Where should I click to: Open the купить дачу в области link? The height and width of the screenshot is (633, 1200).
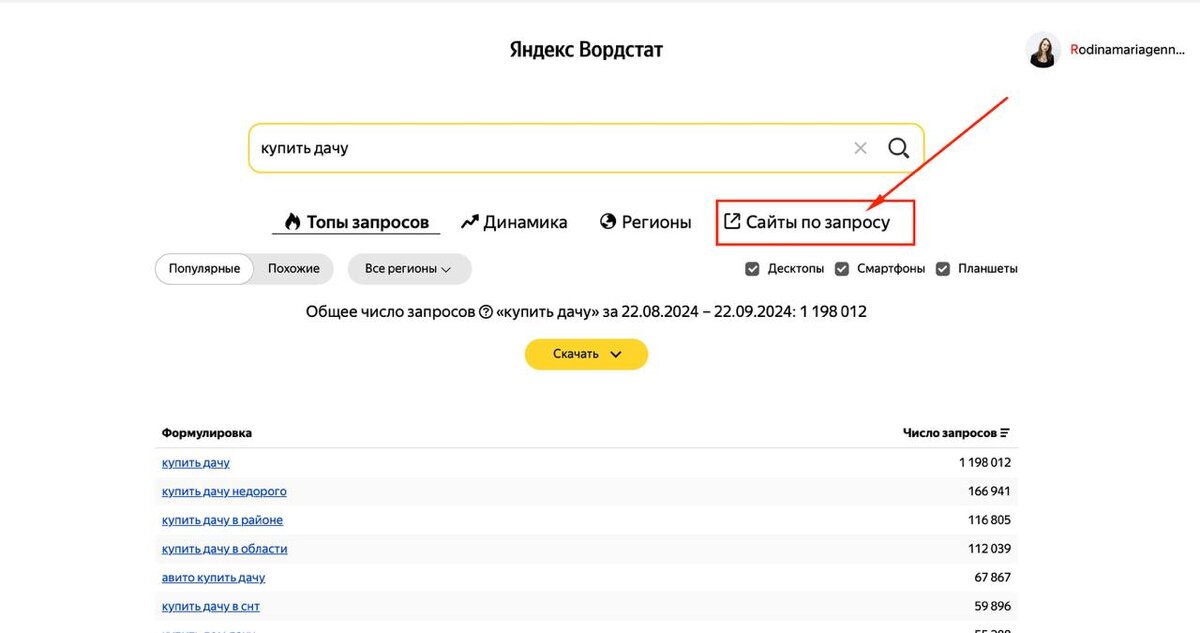(x=225, y=549)
